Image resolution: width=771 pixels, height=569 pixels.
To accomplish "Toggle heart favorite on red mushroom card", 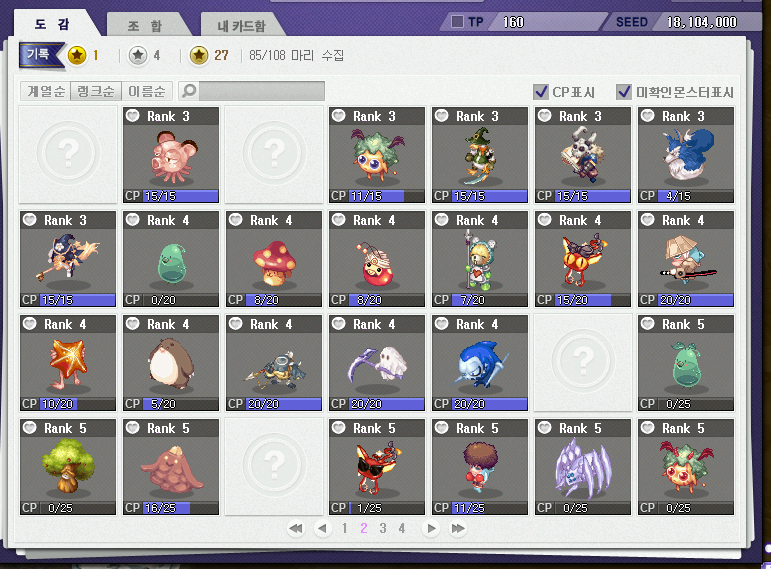I will pyautogui.click(x=236, y=220).
